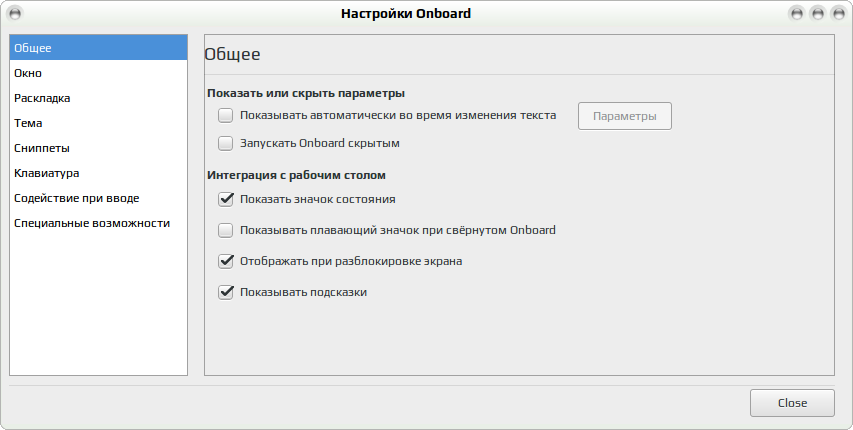Open the Окно settings section
Viewport: 853px width, 430px height.
98,72
